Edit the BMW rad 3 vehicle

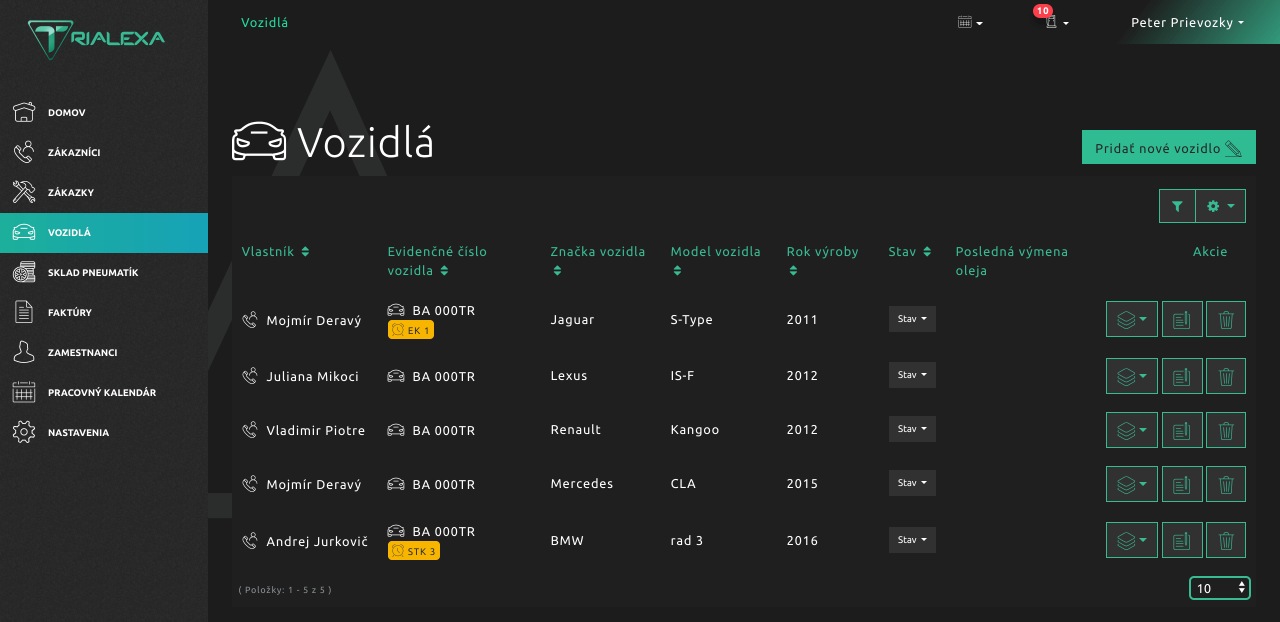pyautogui.click(x=1182, y=540)
